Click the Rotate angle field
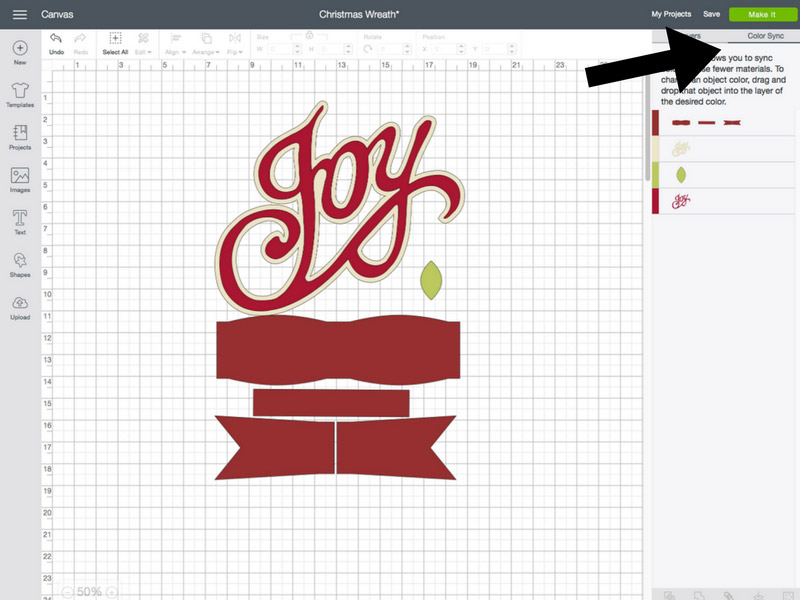 (x=389, y=49)
